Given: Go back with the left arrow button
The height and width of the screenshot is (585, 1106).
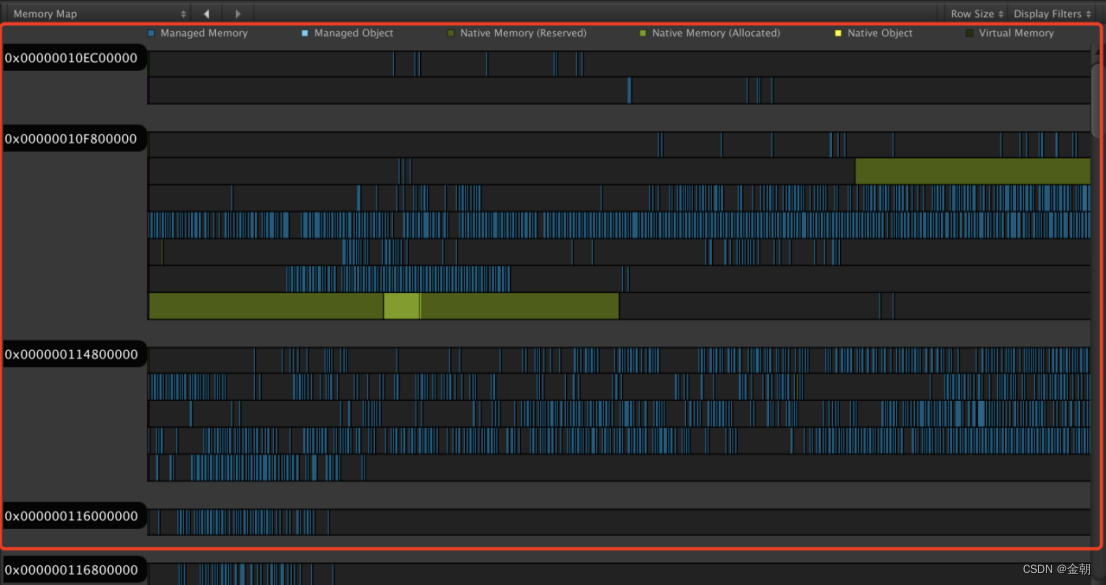Looking at the screenshot, I should [x=206, y=13].
